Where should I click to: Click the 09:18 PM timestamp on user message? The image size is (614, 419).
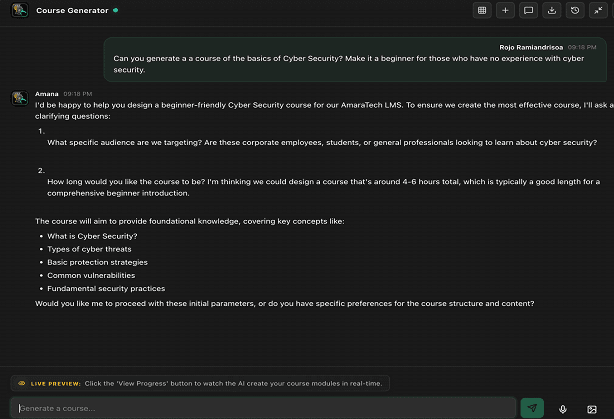[582, 47]
